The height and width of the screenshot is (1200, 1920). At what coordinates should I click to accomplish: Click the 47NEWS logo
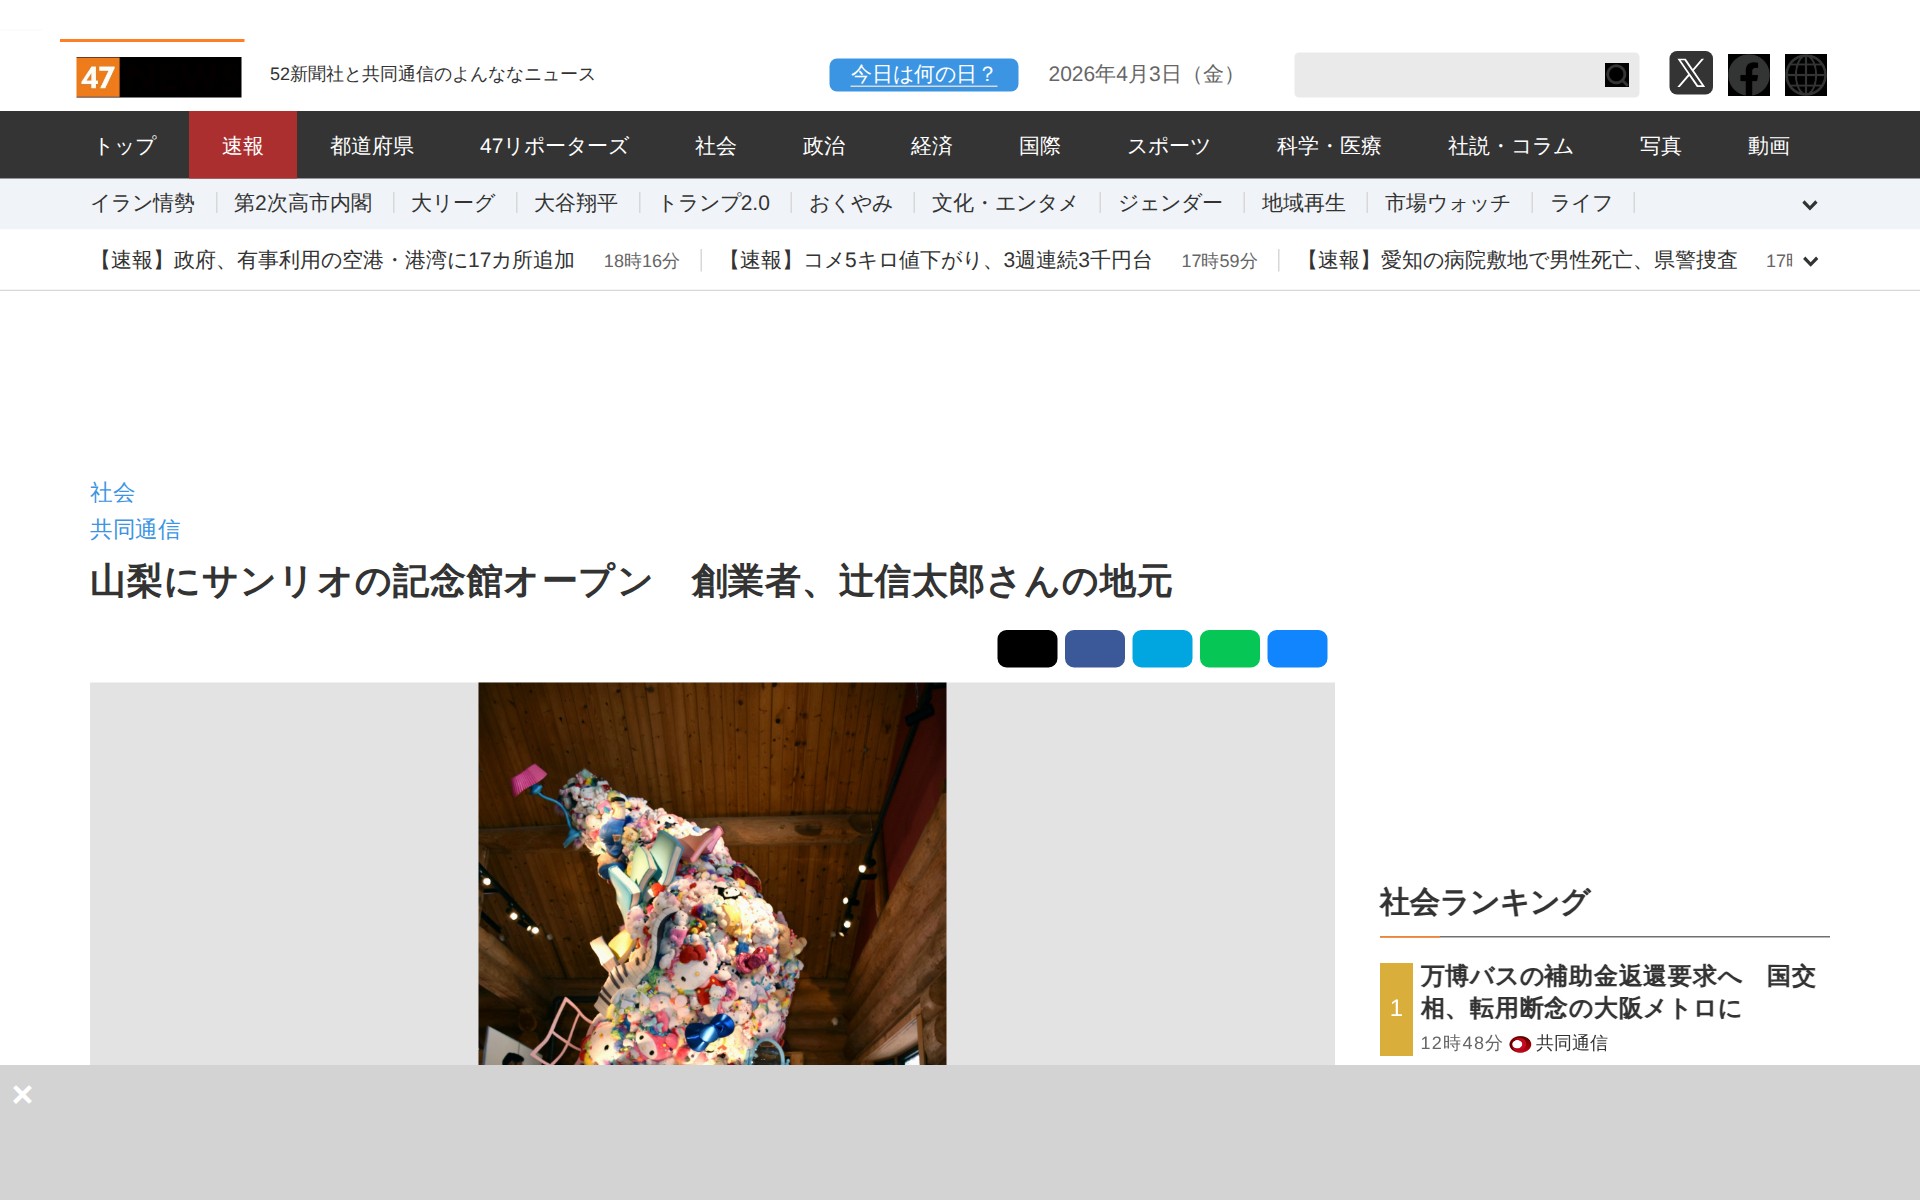click(159, 77)
